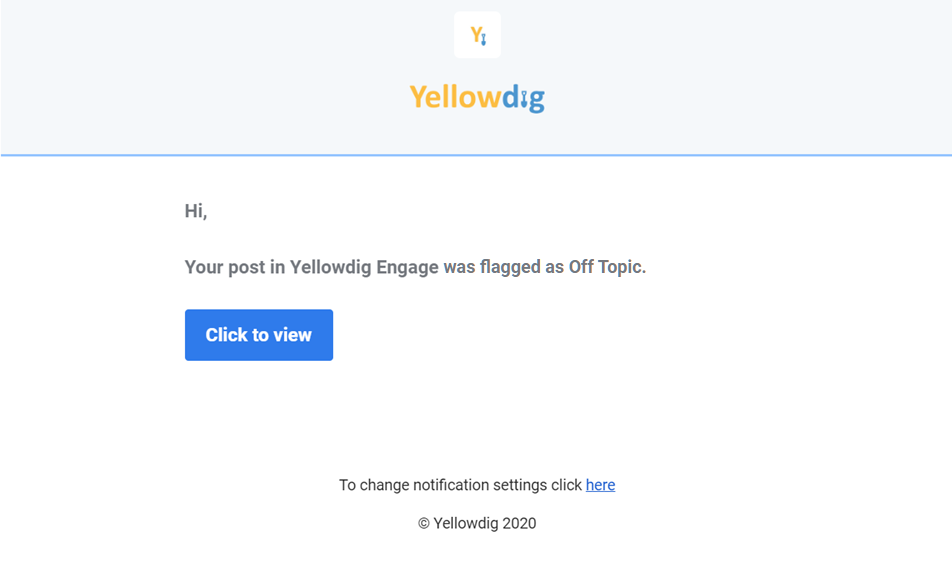Click the 'Yellowdig 2020' copyright text

click(x=484, y=523)
